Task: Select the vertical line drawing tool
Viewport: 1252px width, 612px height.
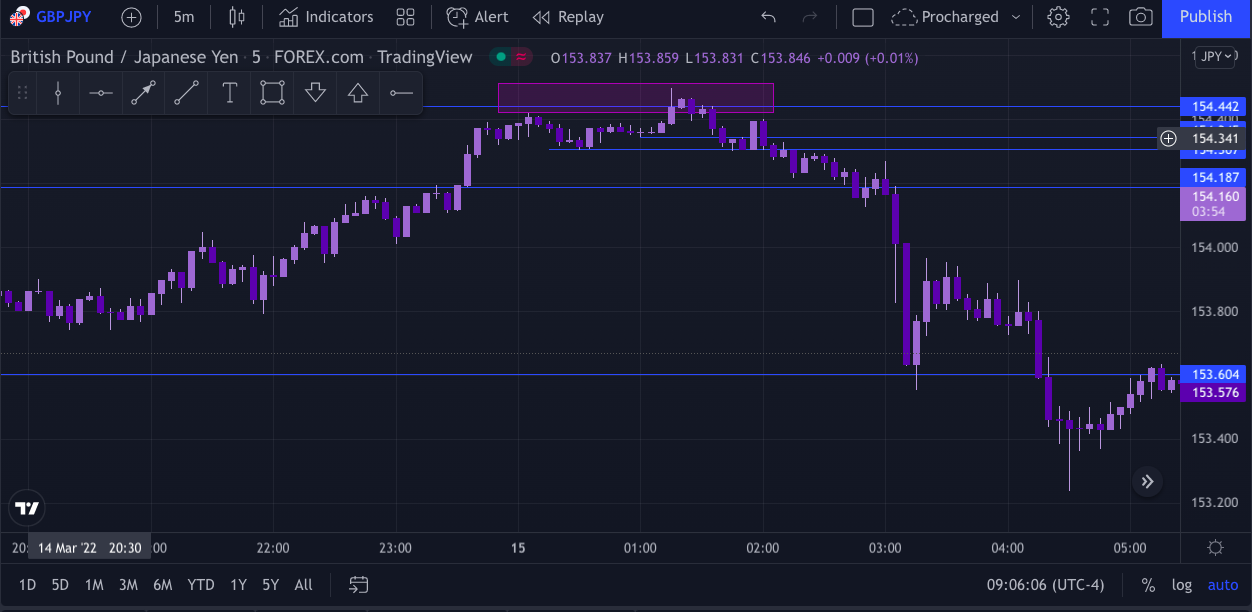Action: pyautogui.click(x=58, y=94)
